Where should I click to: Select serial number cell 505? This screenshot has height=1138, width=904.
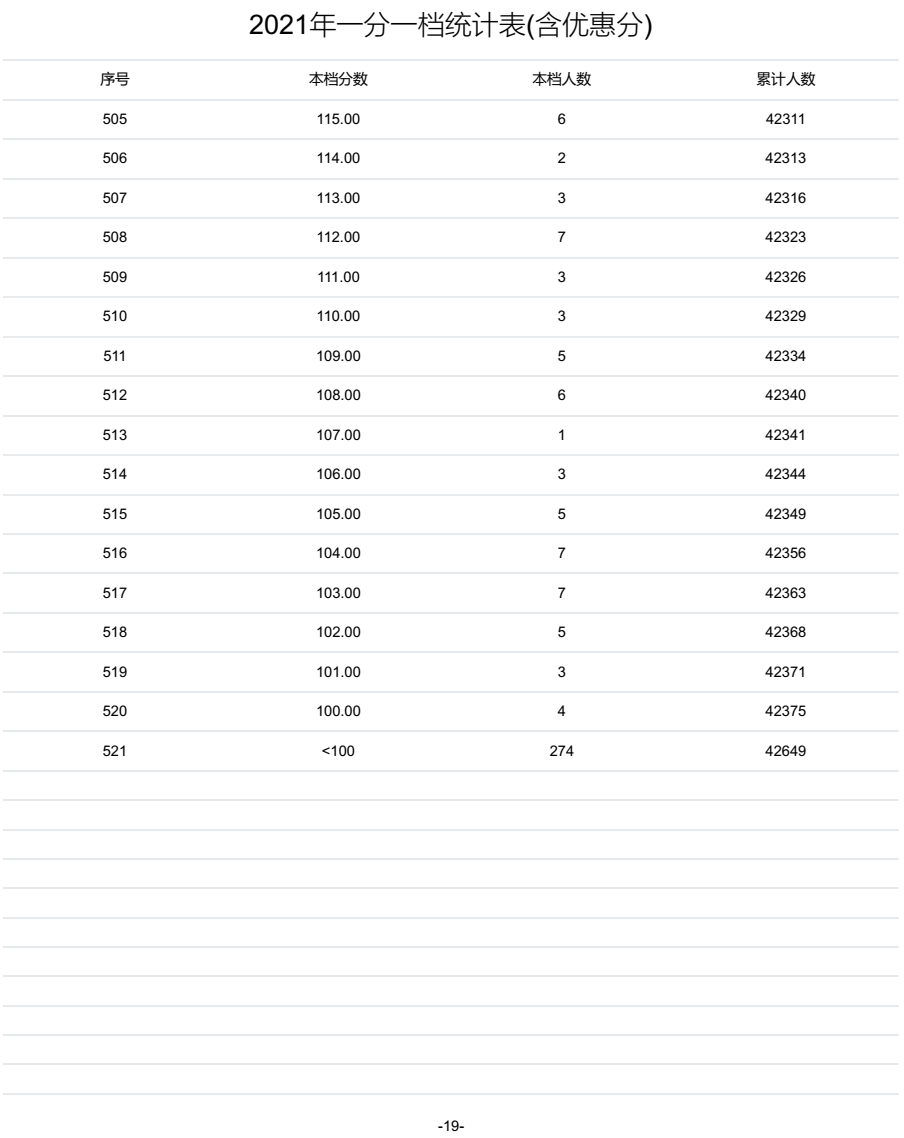[x=115, y=120]
